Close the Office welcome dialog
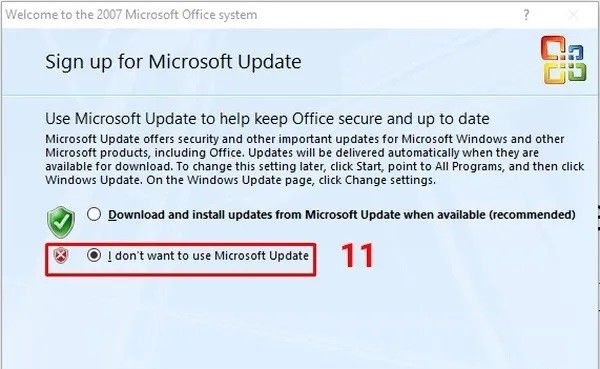 (x=574, y=15)
